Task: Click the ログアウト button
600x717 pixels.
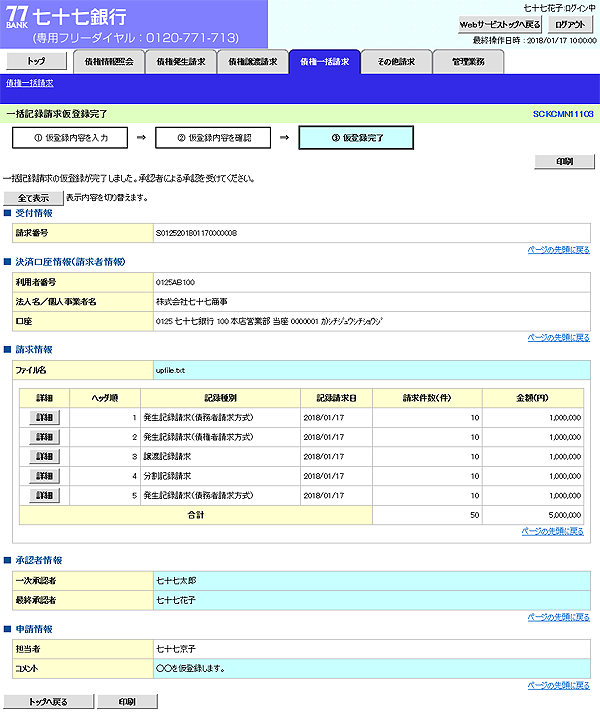Action: tap(570, 25)
